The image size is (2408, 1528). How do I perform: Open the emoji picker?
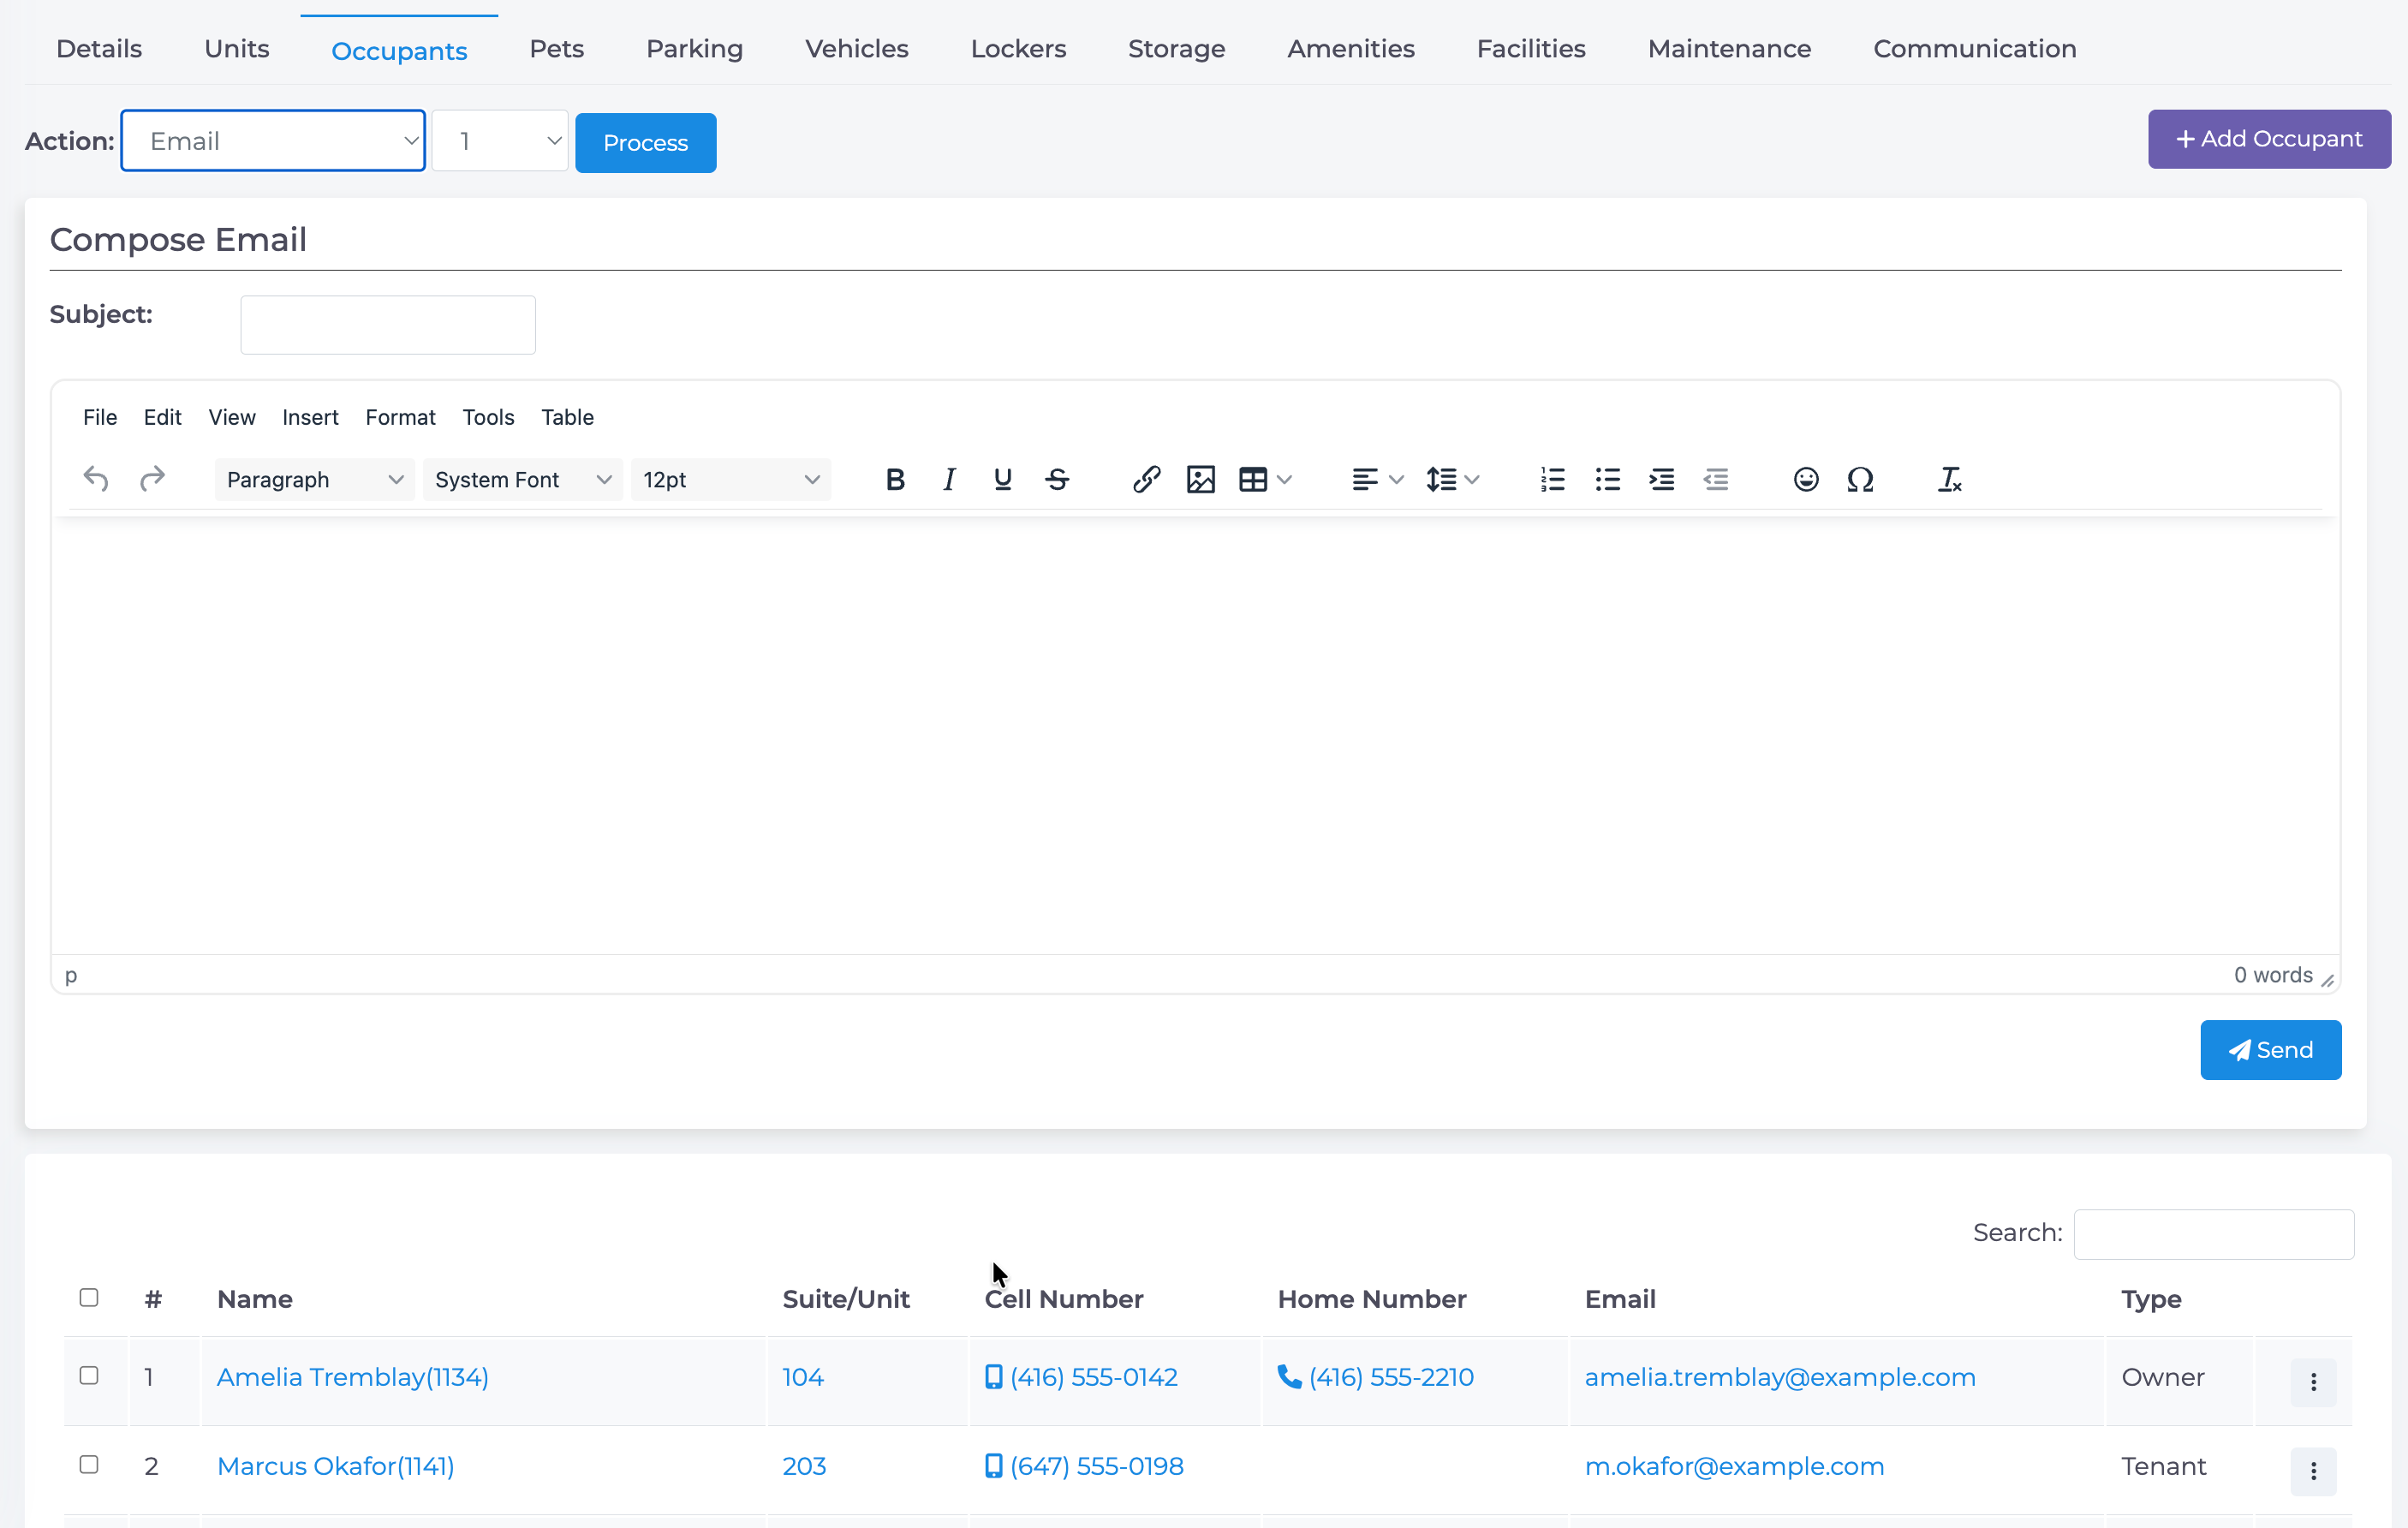point(1805,480)
